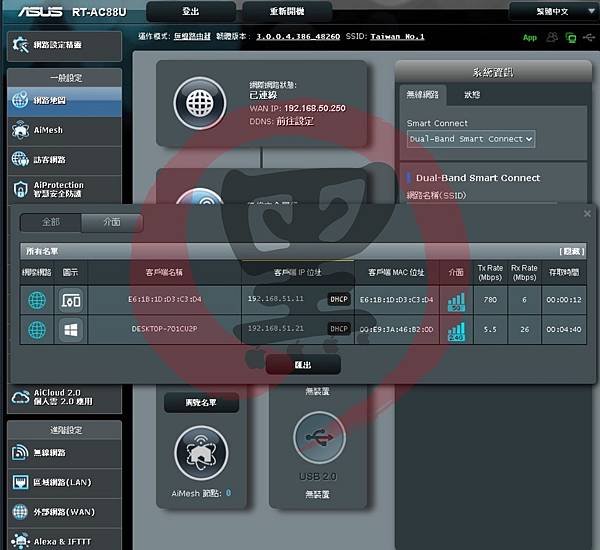The width and height of the screenshot is (600, 550).
Task: Click the USB status icon in top bar
Action: coord(589,37)
